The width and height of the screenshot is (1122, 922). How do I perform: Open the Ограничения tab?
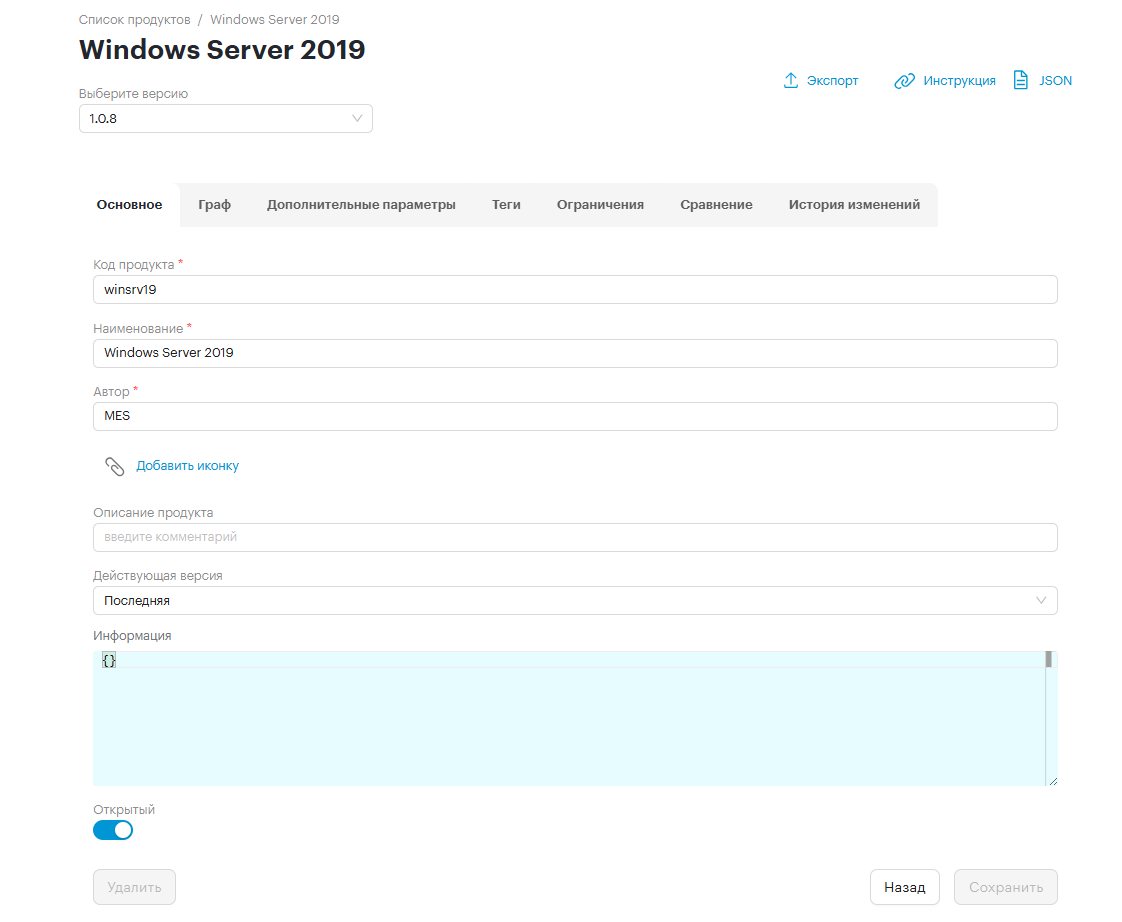(600, 205)
